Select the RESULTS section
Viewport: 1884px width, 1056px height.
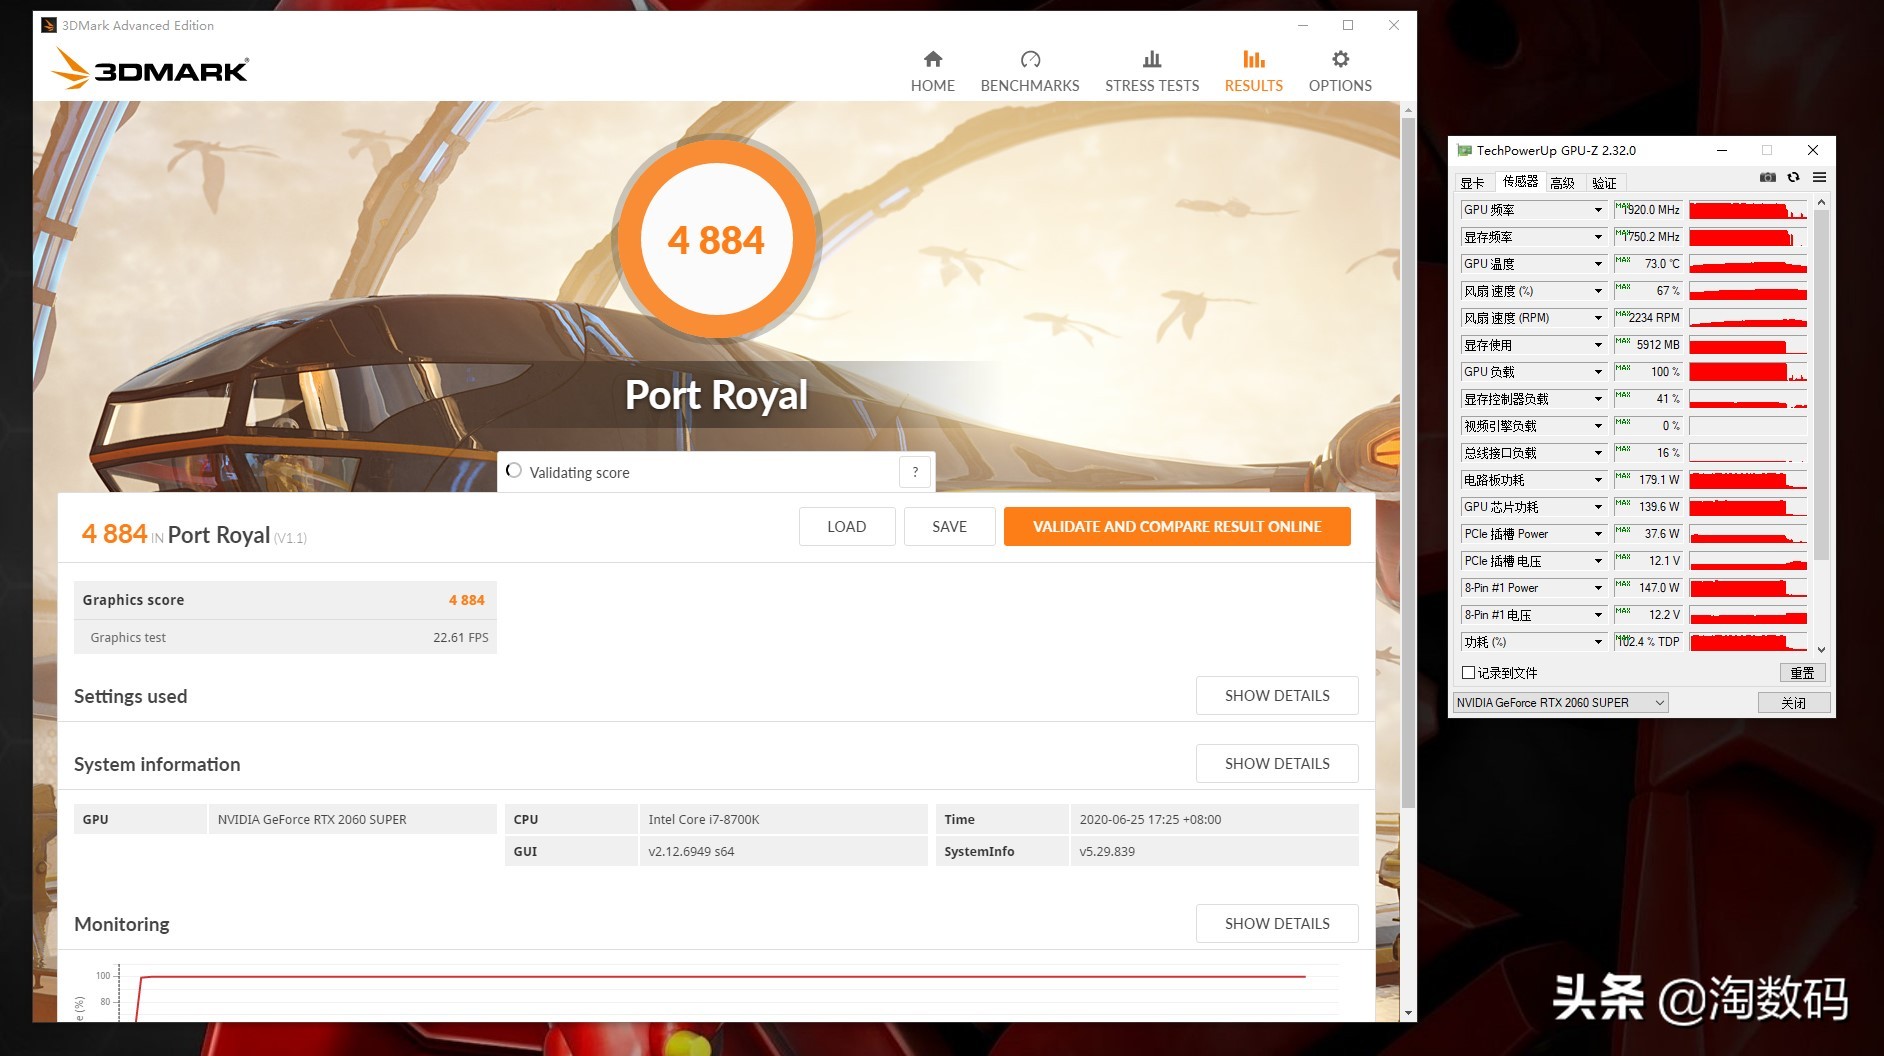1254,72
